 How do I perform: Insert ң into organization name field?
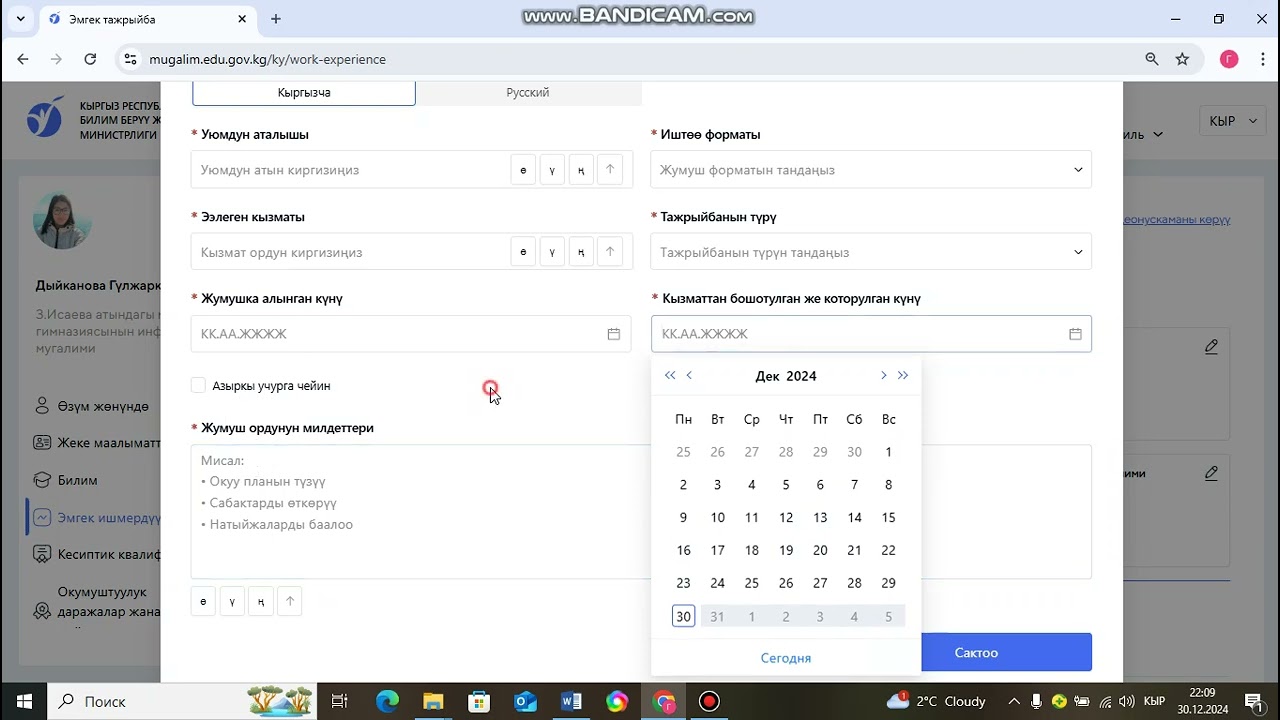coord(581,170)
